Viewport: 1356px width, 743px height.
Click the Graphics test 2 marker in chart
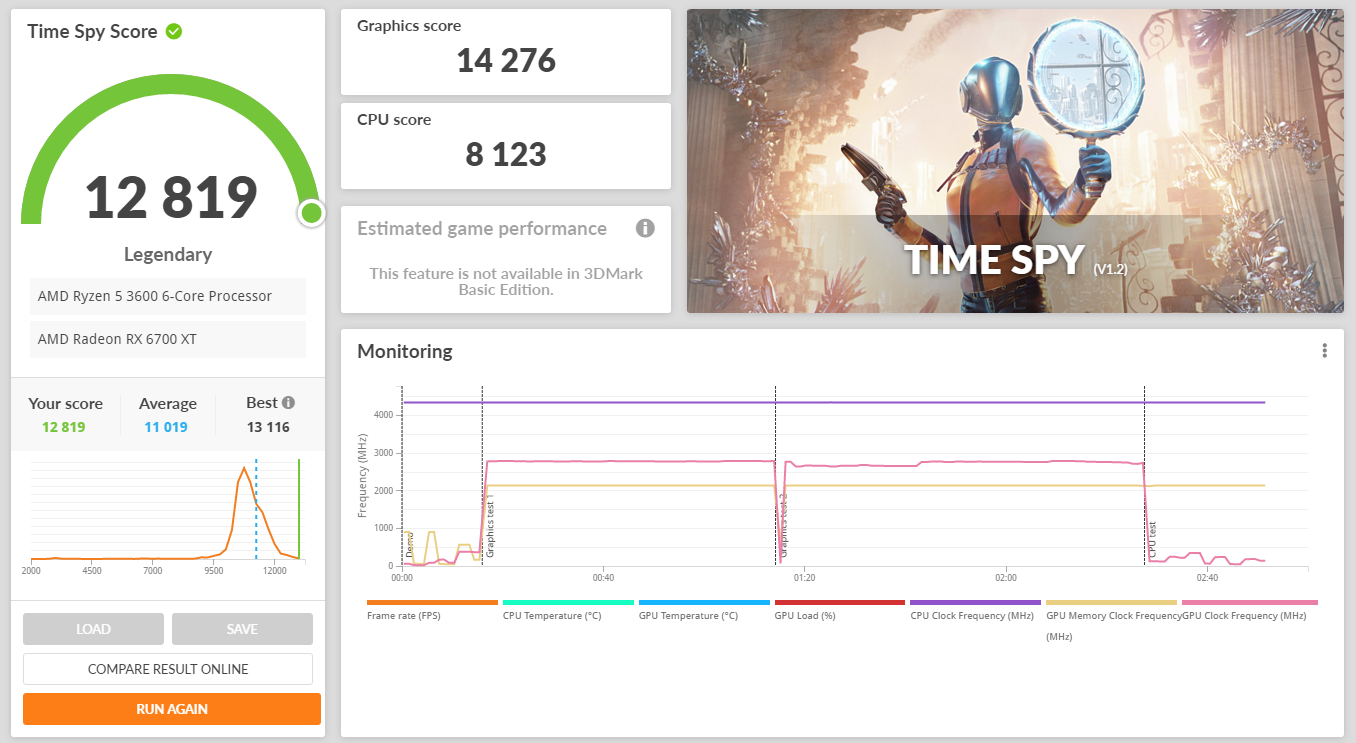[x=783, y=526]
